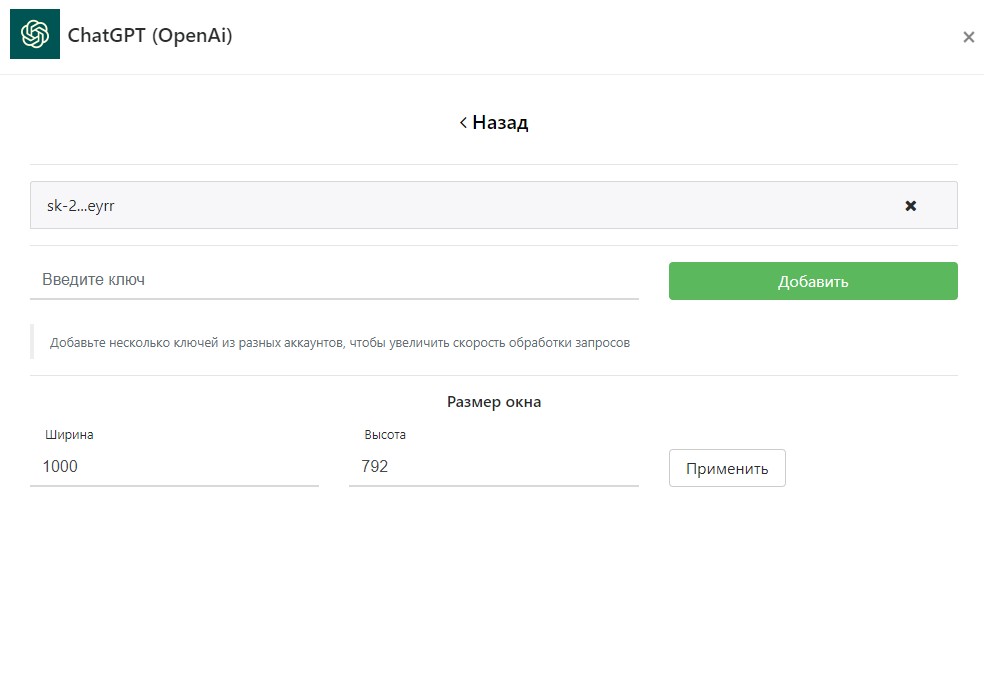Click the Ширина label
Image resolution: width=984 pixels, height=693 pixels.
pyautogui.click(x=69, y=435)
